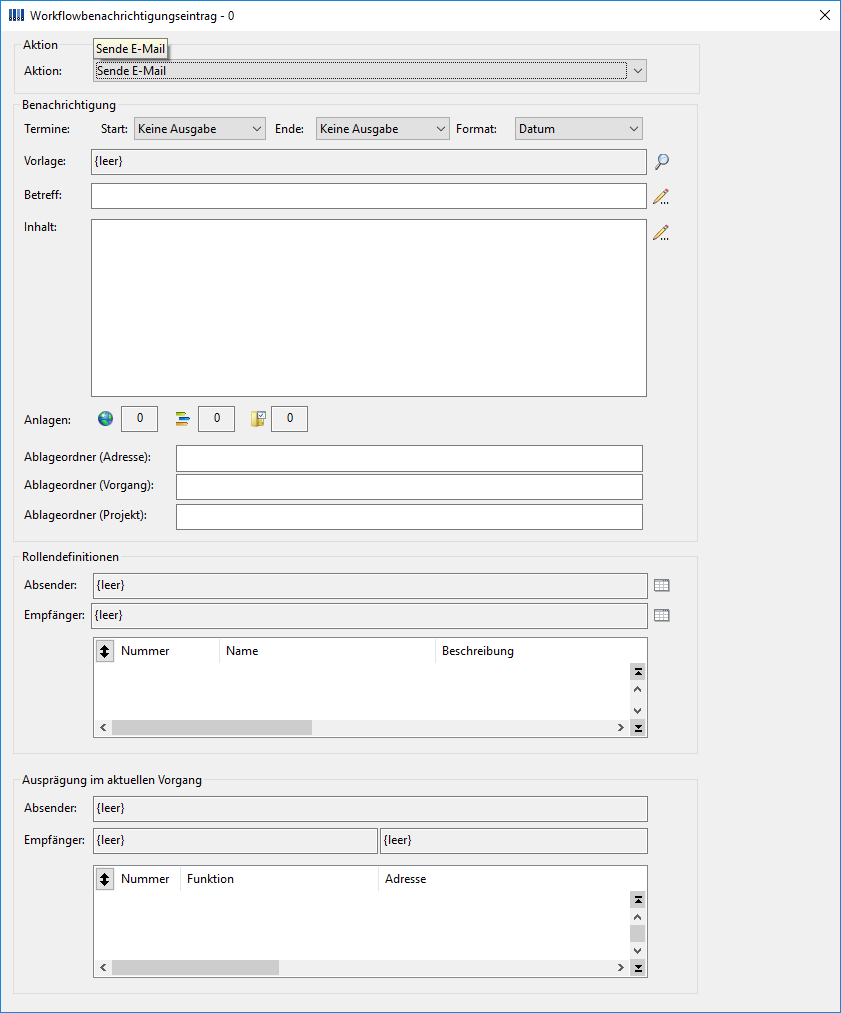
Task: Click the folder checklist icon in Anlagen row
Action: tap(258, 419)
